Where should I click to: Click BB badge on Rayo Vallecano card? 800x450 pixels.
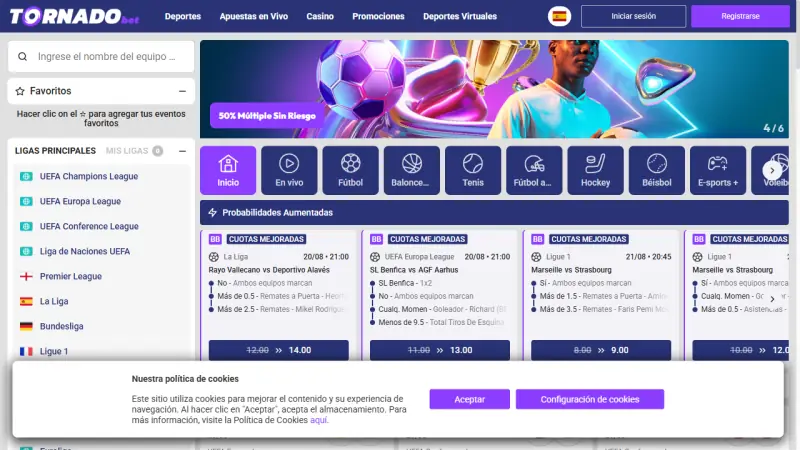point(215,239)
